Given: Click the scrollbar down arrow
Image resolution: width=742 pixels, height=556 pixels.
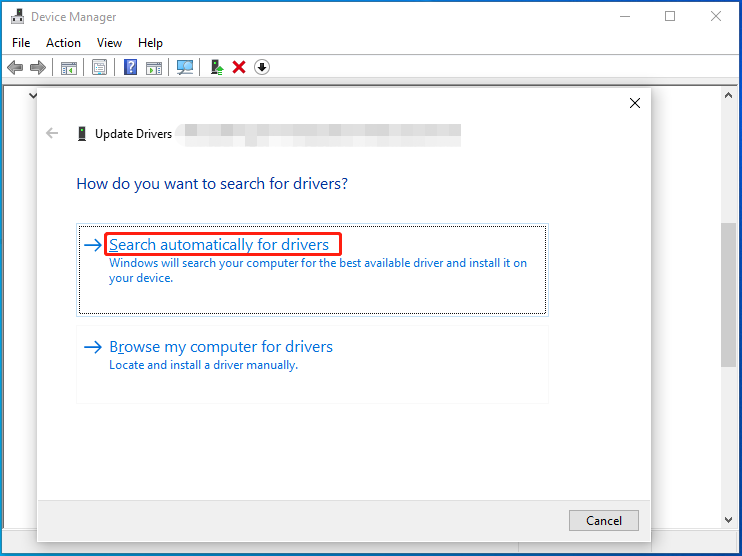Looking at the screenshot, I should tap(728, 520).
